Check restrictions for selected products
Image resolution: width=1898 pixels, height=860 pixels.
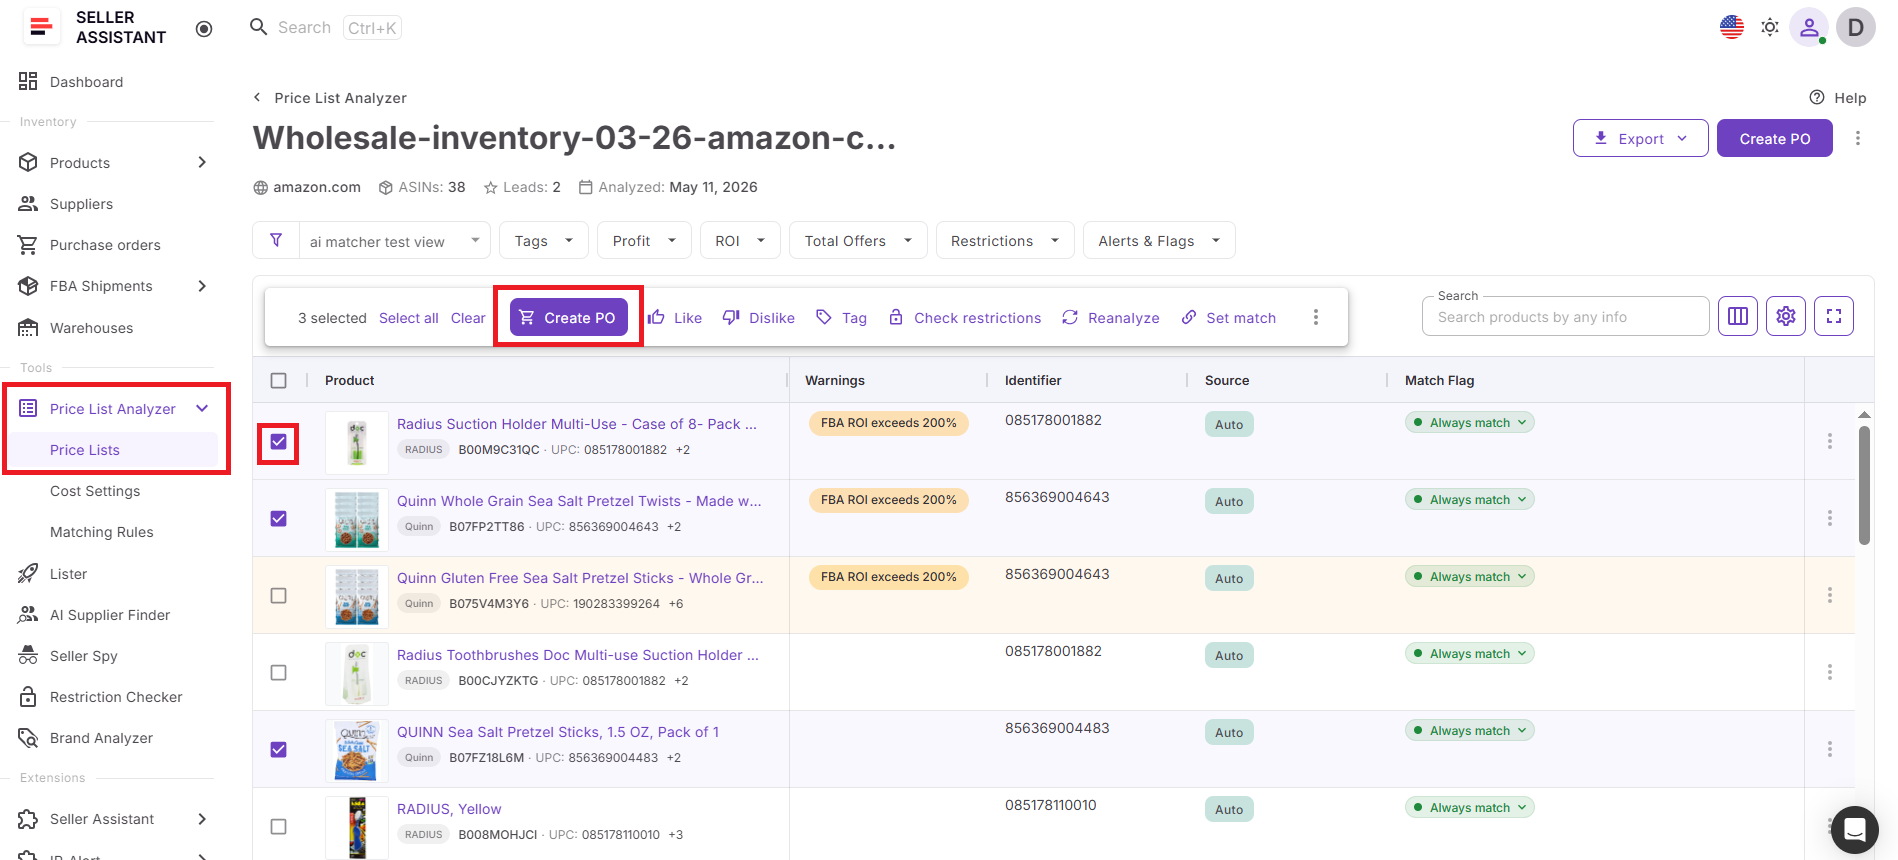965,317
